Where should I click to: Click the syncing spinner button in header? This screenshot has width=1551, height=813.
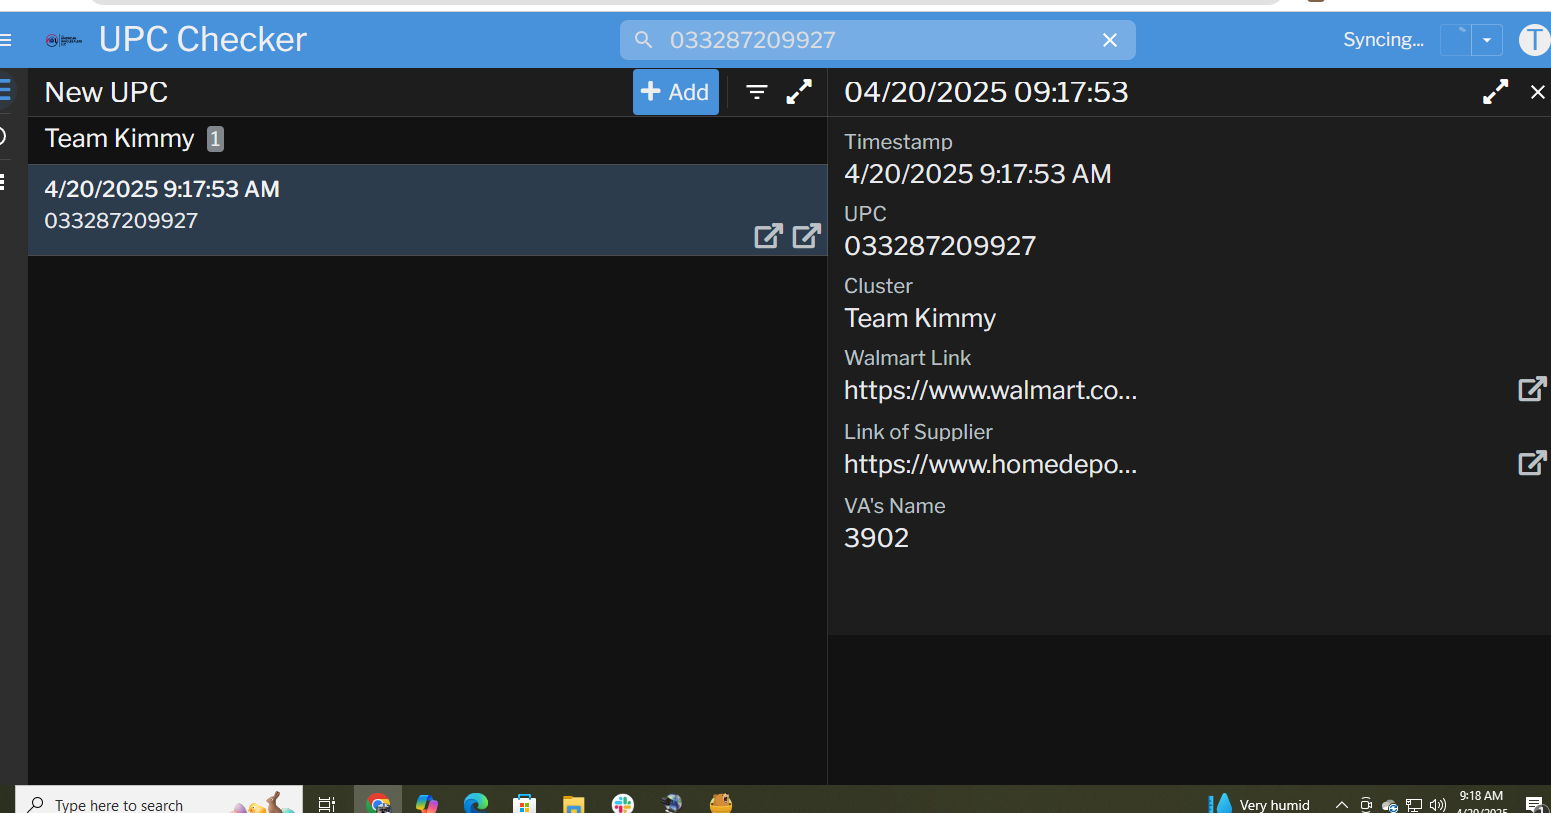pyautogui.click(x=1456, y=40)
